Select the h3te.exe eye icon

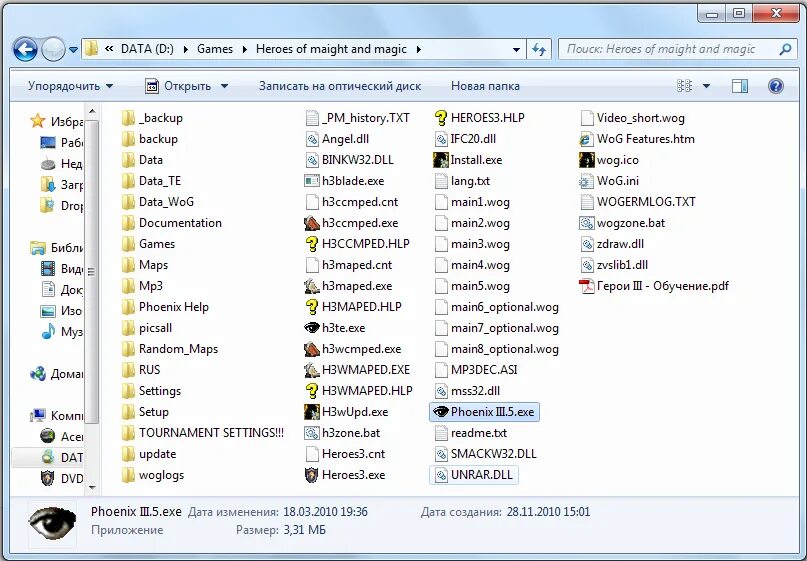[312, 328]
